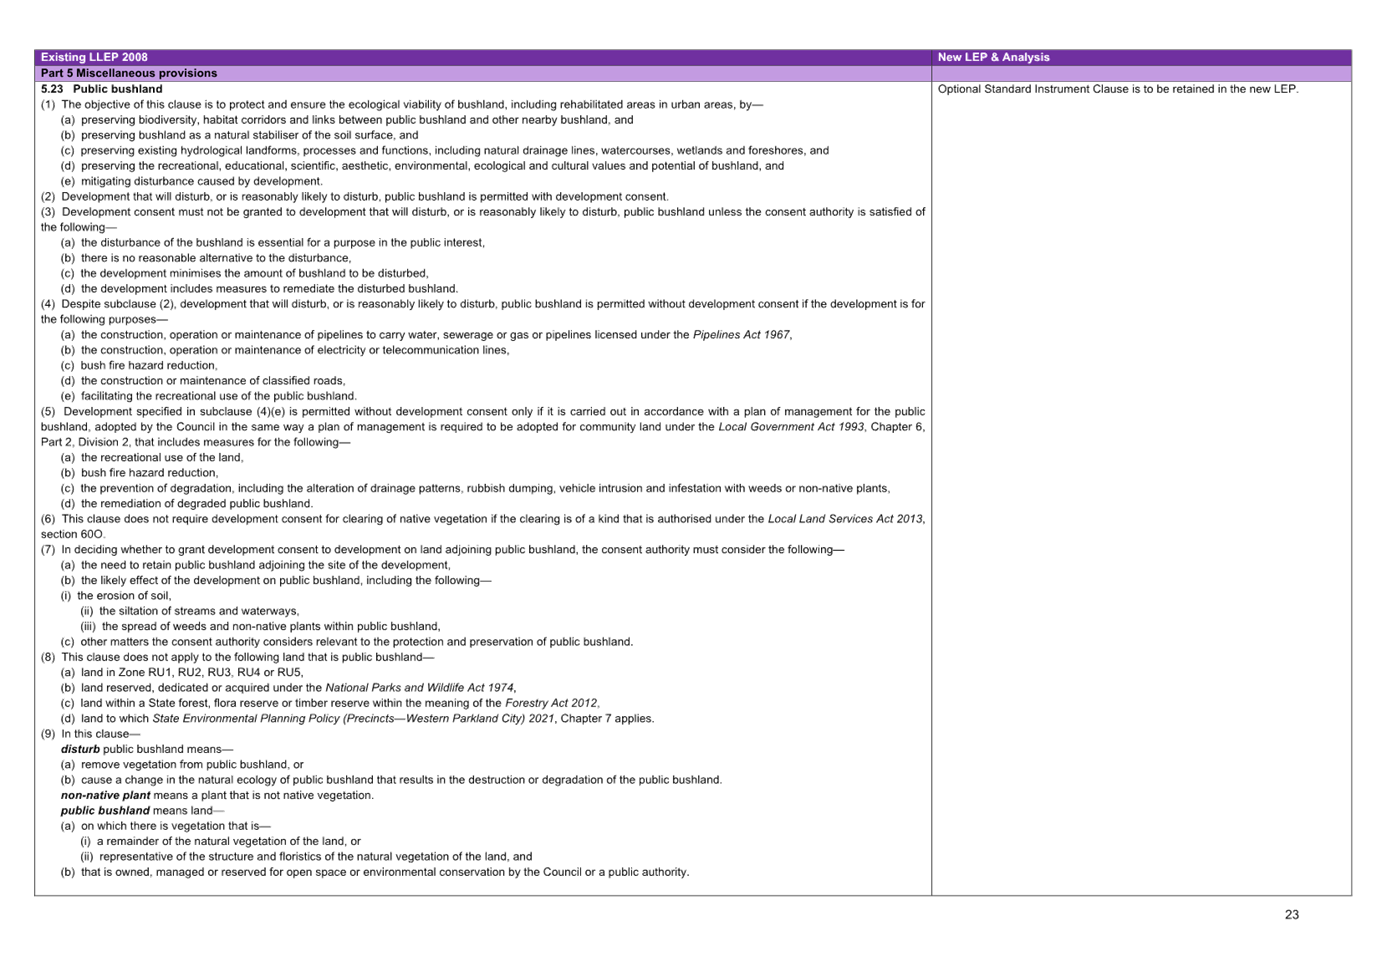The height and width of the screenshot is (977, 1382).
Task: Click line 'the construction or maintenance of classified roads'
Action: (x=203, y=381)
